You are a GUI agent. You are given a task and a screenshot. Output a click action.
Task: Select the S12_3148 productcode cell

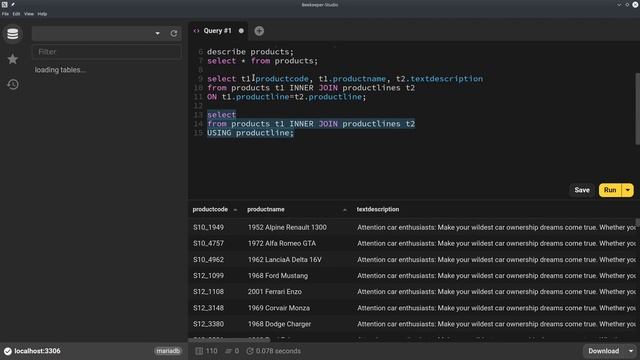pyautogui.click(x=209, y=308)
